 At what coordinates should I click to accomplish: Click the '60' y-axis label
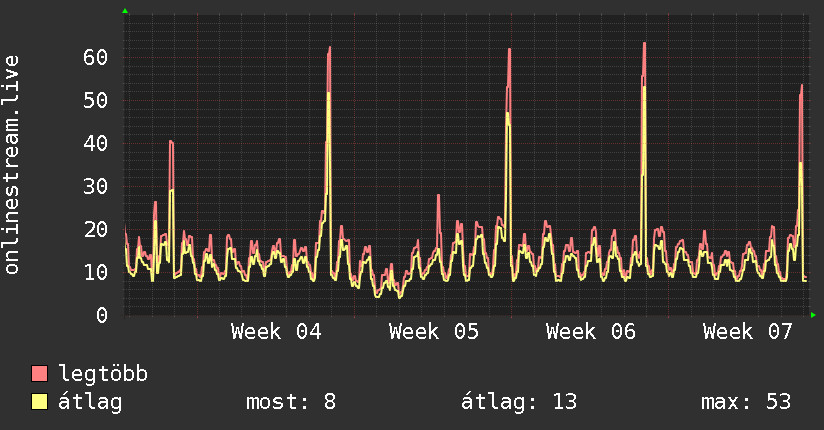[x=95, y=57]
